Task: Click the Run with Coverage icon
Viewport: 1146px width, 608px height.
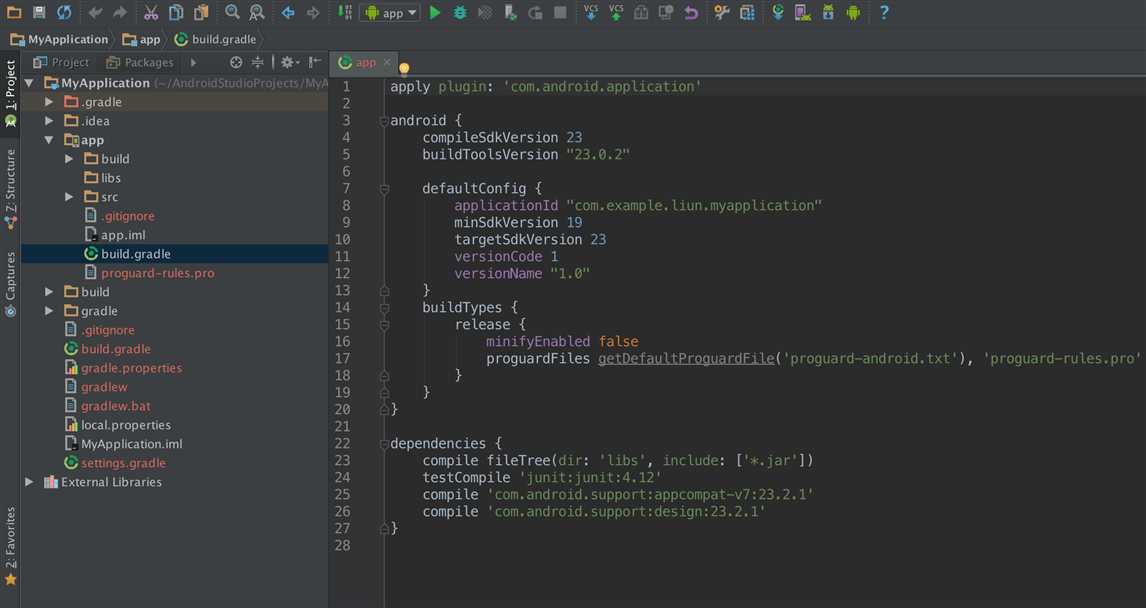Action: point(485,12)
